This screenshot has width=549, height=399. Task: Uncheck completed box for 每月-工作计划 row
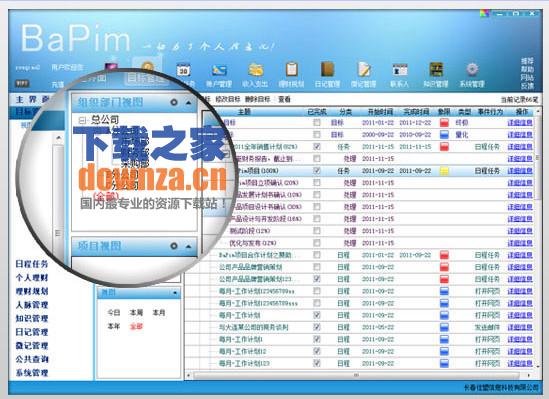317,315
